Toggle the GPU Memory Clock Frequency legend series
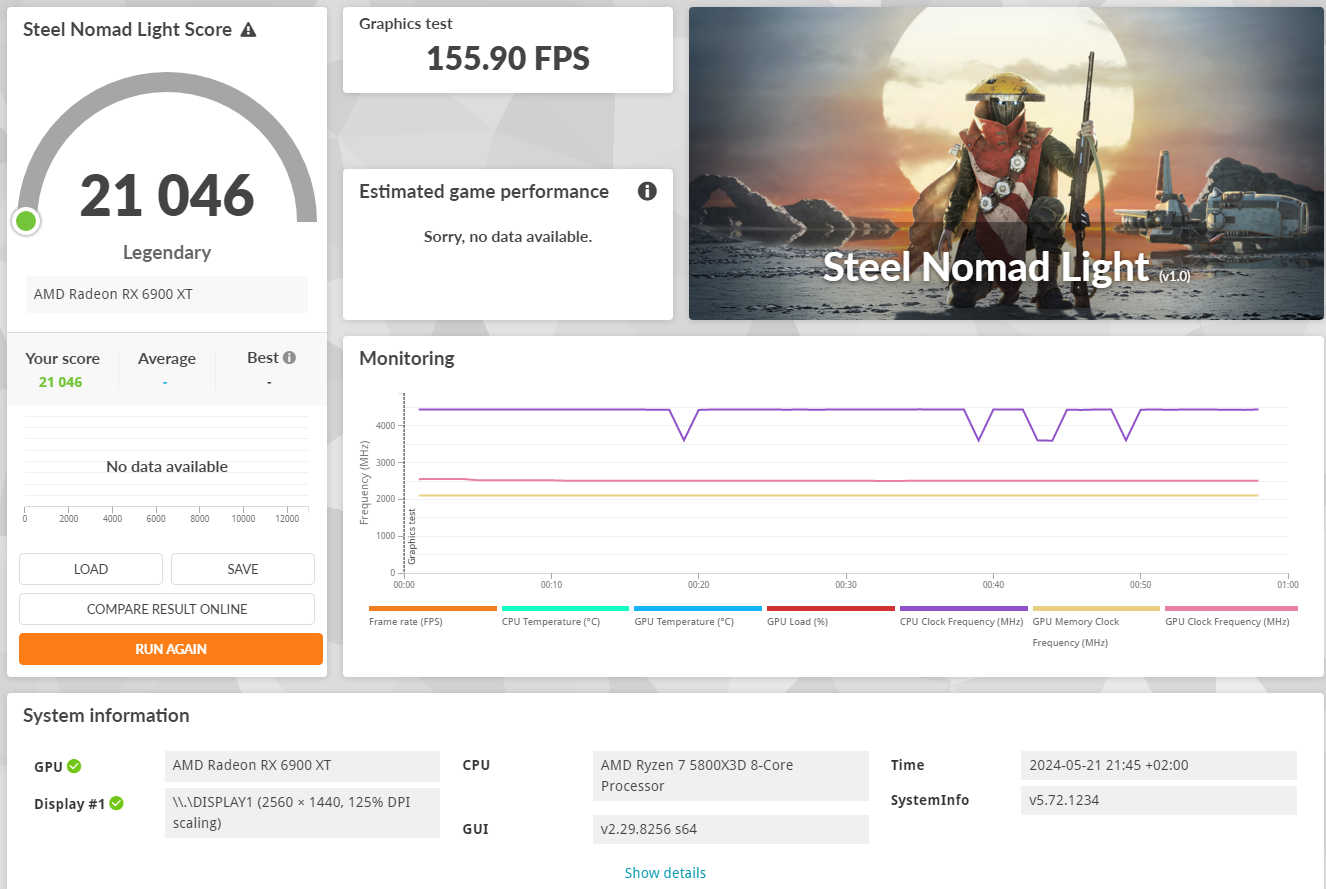The height and width of the screenshot is (889, 1326). [1096, 626]
